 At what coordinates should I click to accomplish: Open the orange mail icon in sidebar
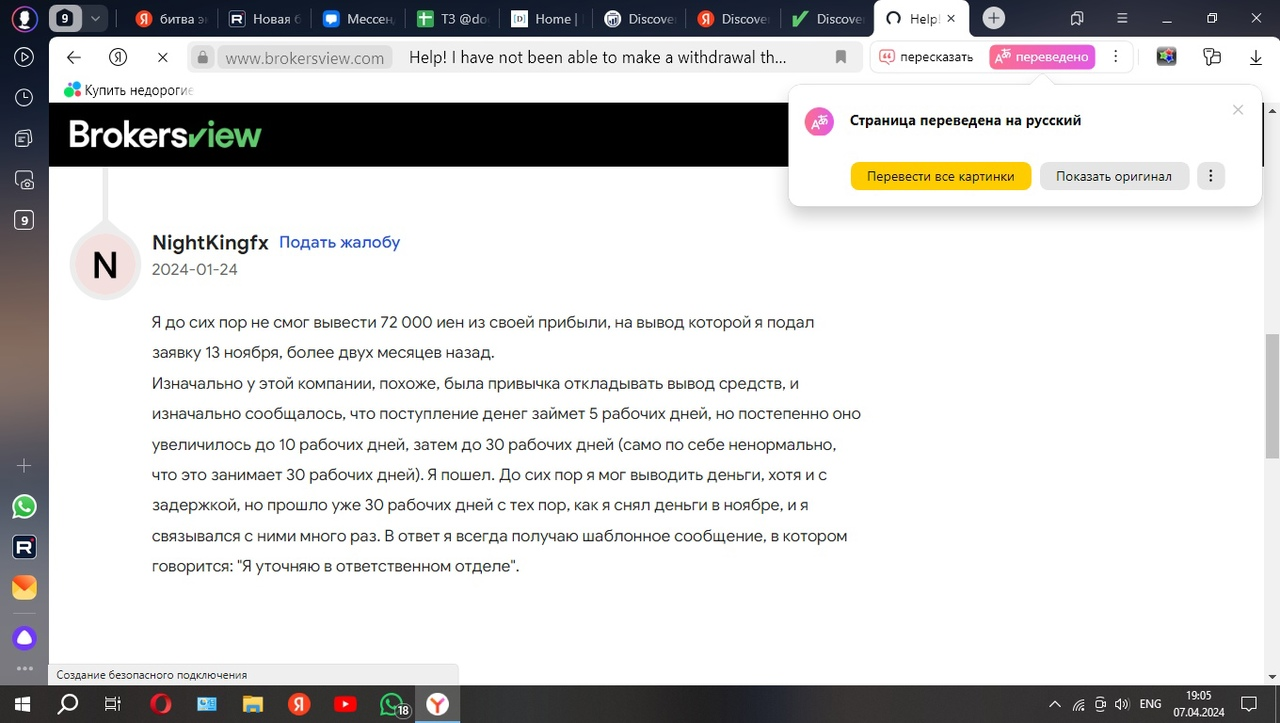(x=24, y=588)
